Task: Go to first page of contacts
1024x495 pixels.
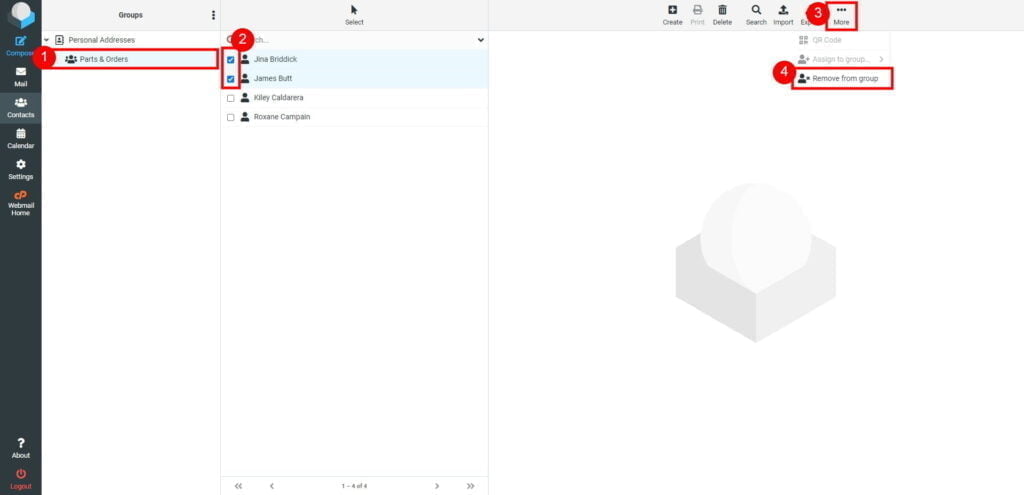Action: 238,486
